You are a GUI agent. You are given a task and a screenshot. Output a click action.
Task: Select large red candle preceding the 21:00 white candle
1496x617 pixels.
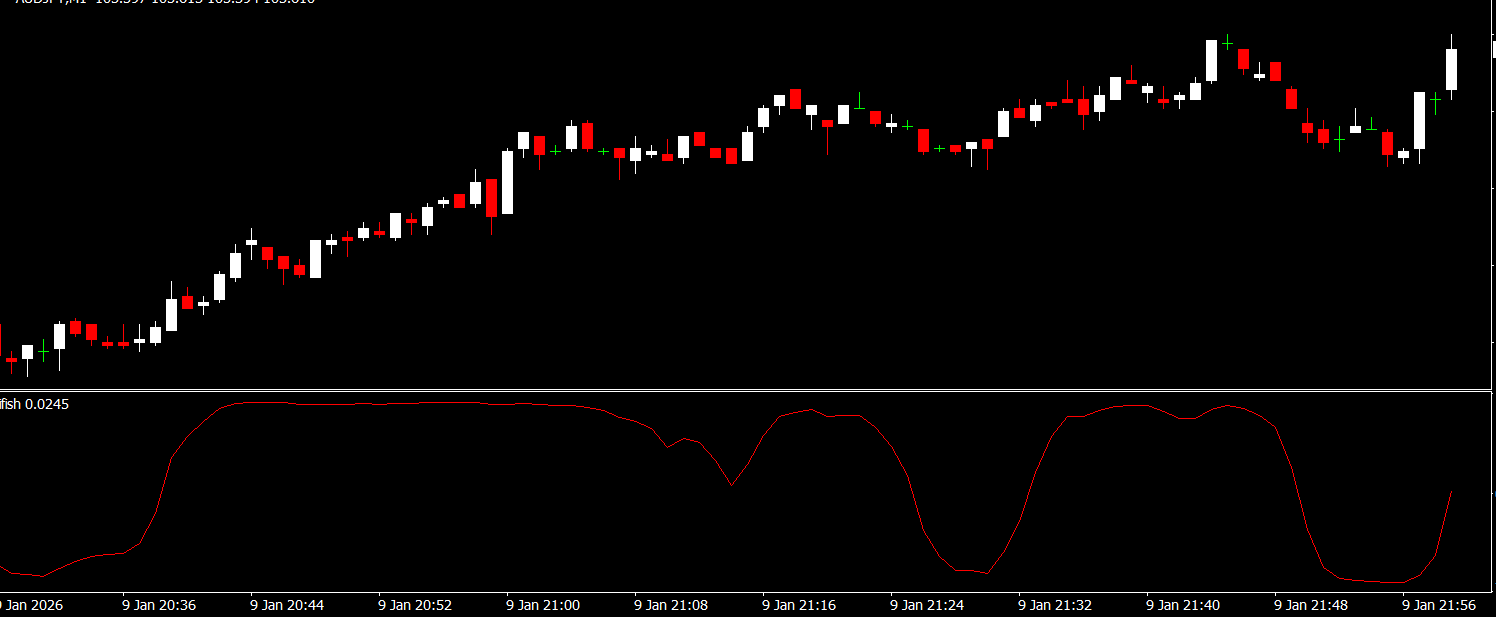[x=491, y=198]
